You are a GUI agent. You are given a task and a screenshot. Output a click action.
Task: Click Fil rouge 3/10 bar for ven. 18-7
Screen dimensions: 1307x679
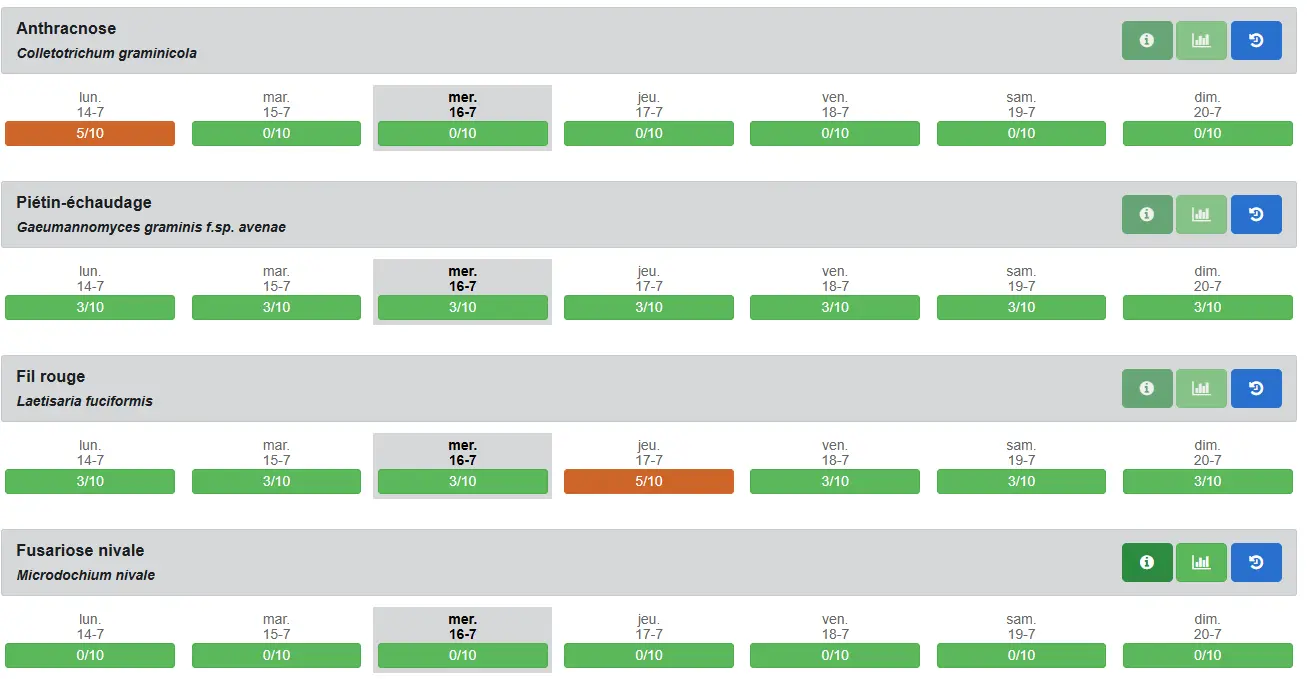(835, 482)
